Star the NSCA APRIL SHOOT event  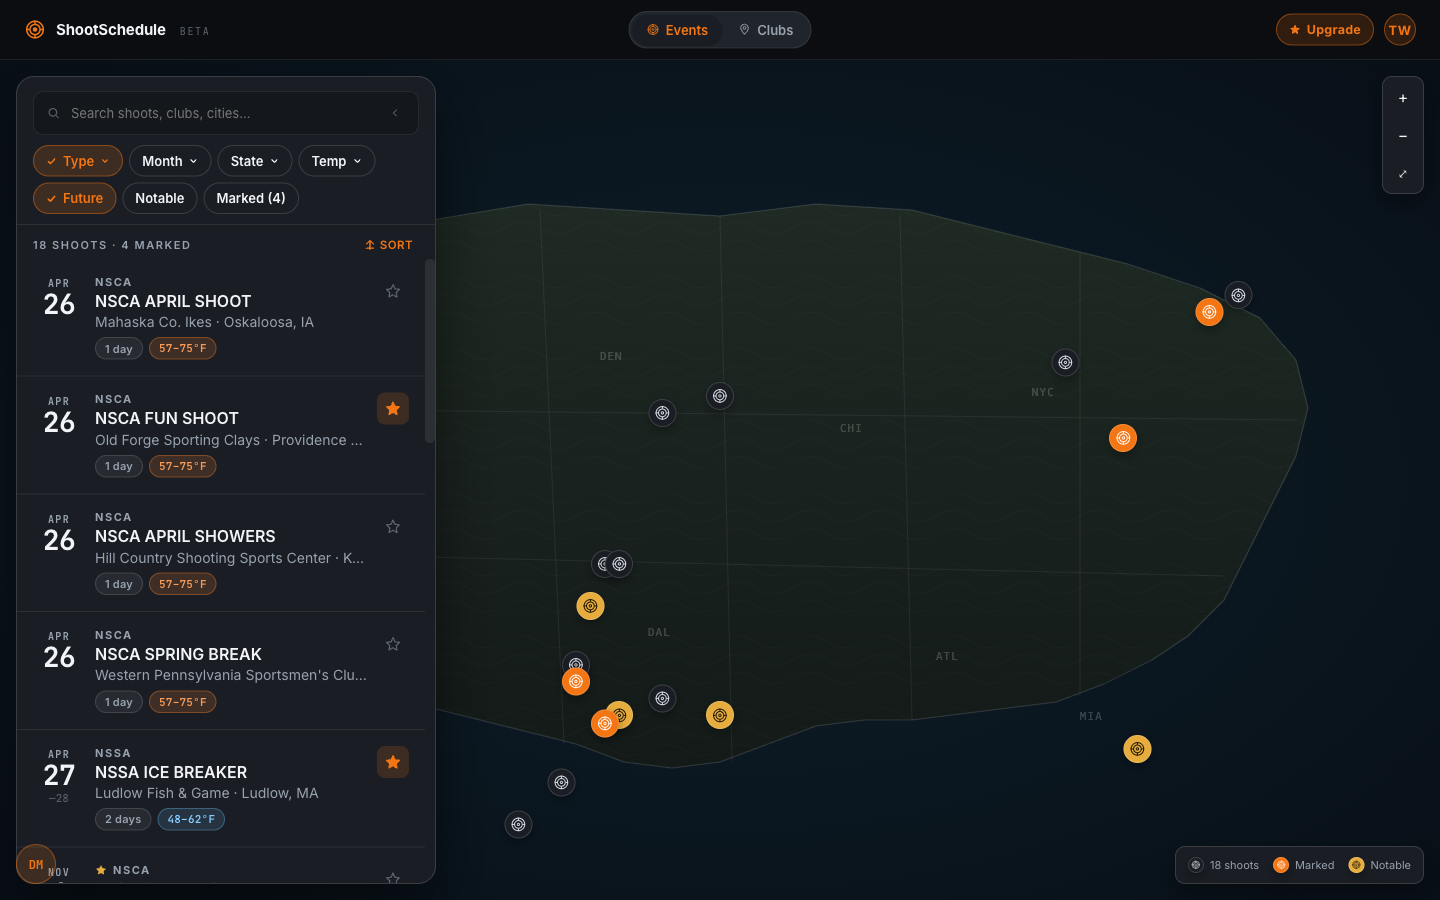[393, 291]
